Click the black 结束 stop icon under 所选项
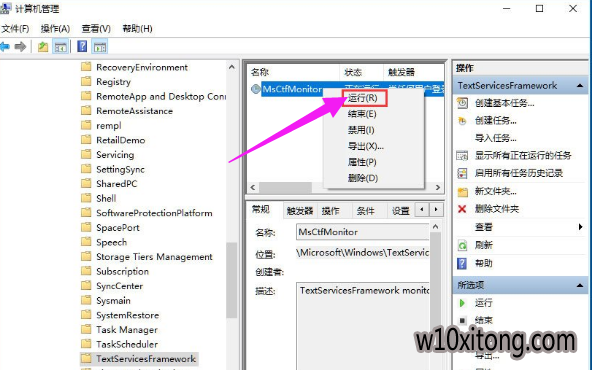The height and width of the screenshot is (370, 592). point(462,321)
